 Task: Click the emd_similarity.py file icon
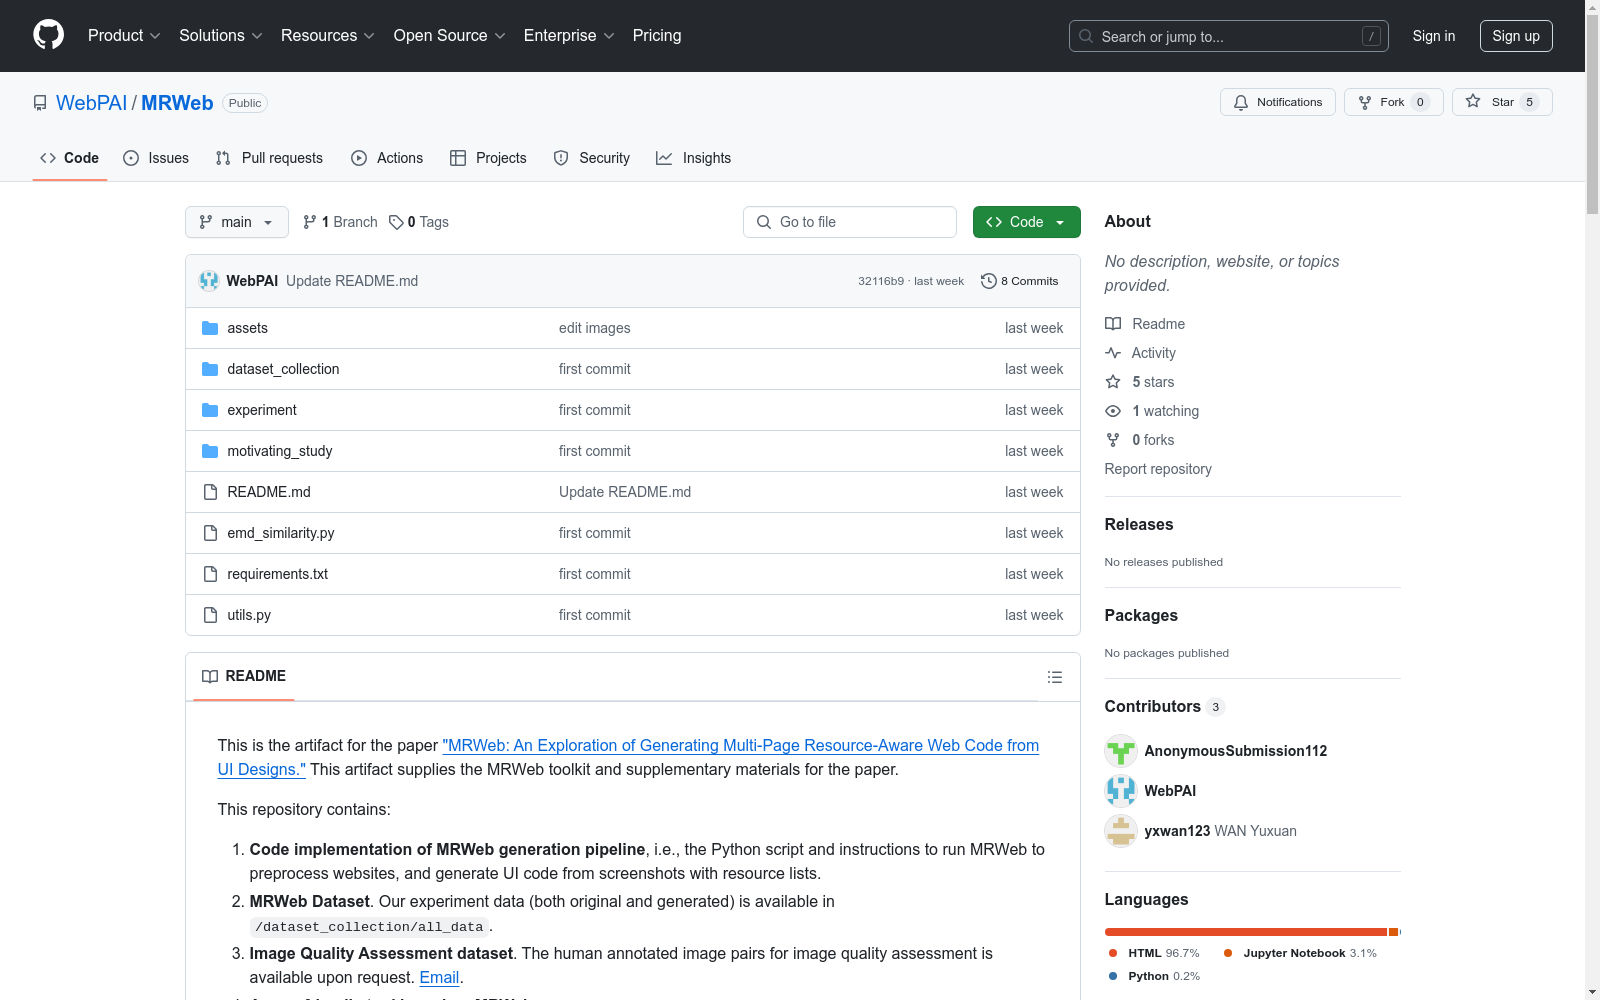point(210,533)
